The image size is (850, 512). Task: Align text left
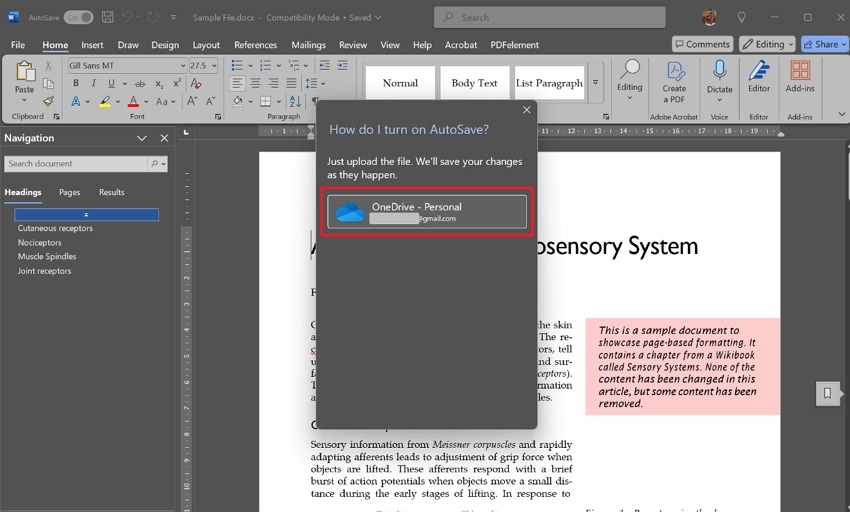click(x=237, y=84)
